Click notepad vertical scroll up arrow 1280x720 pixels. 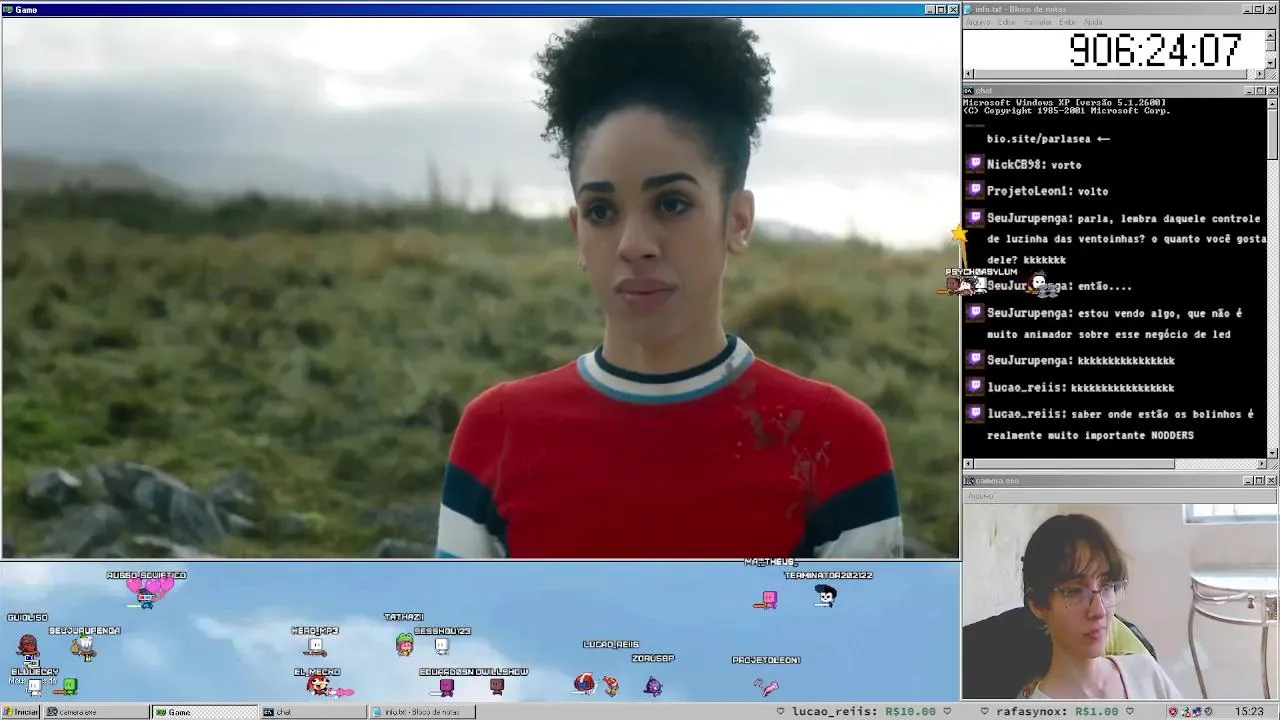pos(1272,35)
